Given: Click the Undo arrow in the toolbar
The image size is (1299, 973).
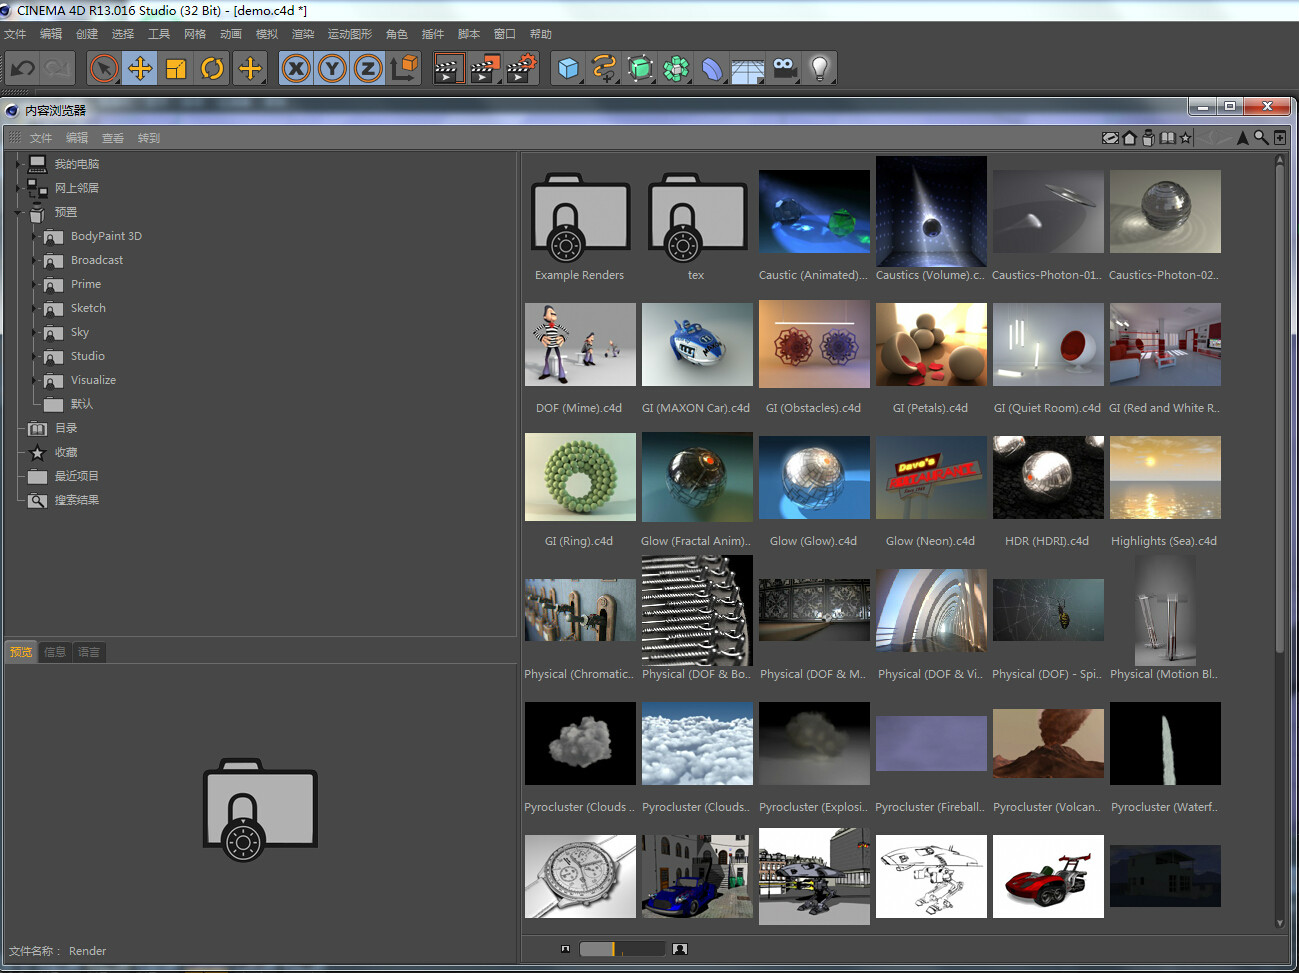Looking at the screenshot, I should pos(23,68).
